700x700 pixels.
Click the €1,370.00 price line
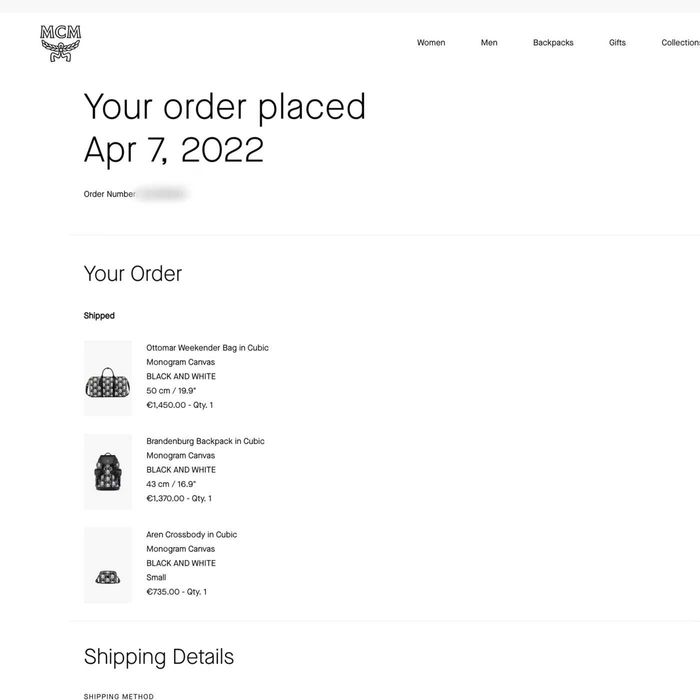179,498
